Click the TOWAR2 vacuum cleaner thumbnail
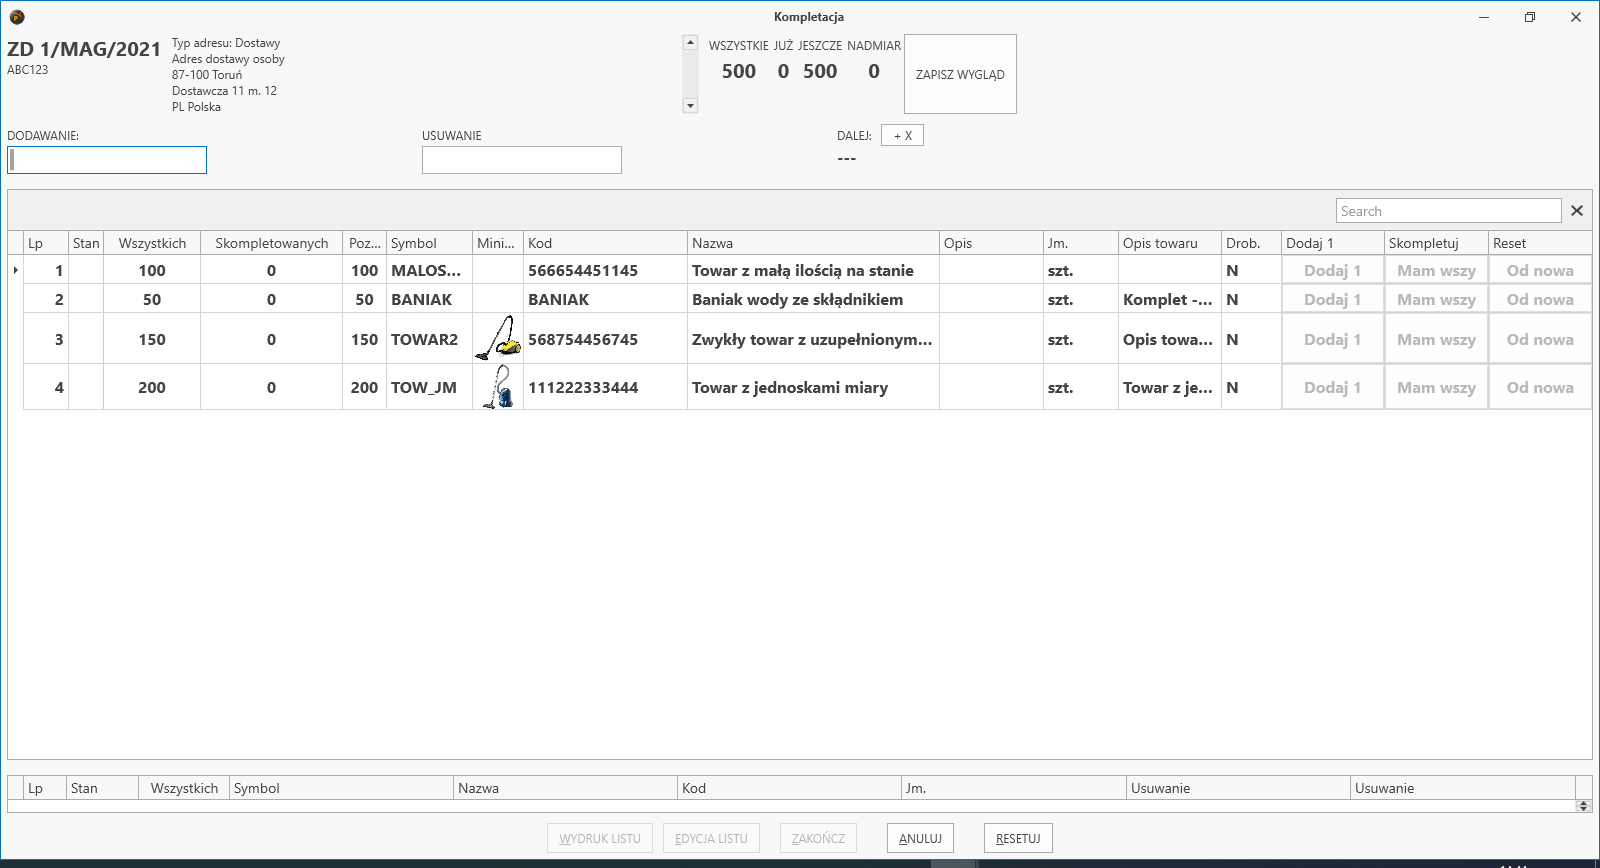Viewport: 1600px width, 868px height. pyautogui.click(x=498, y=338)
